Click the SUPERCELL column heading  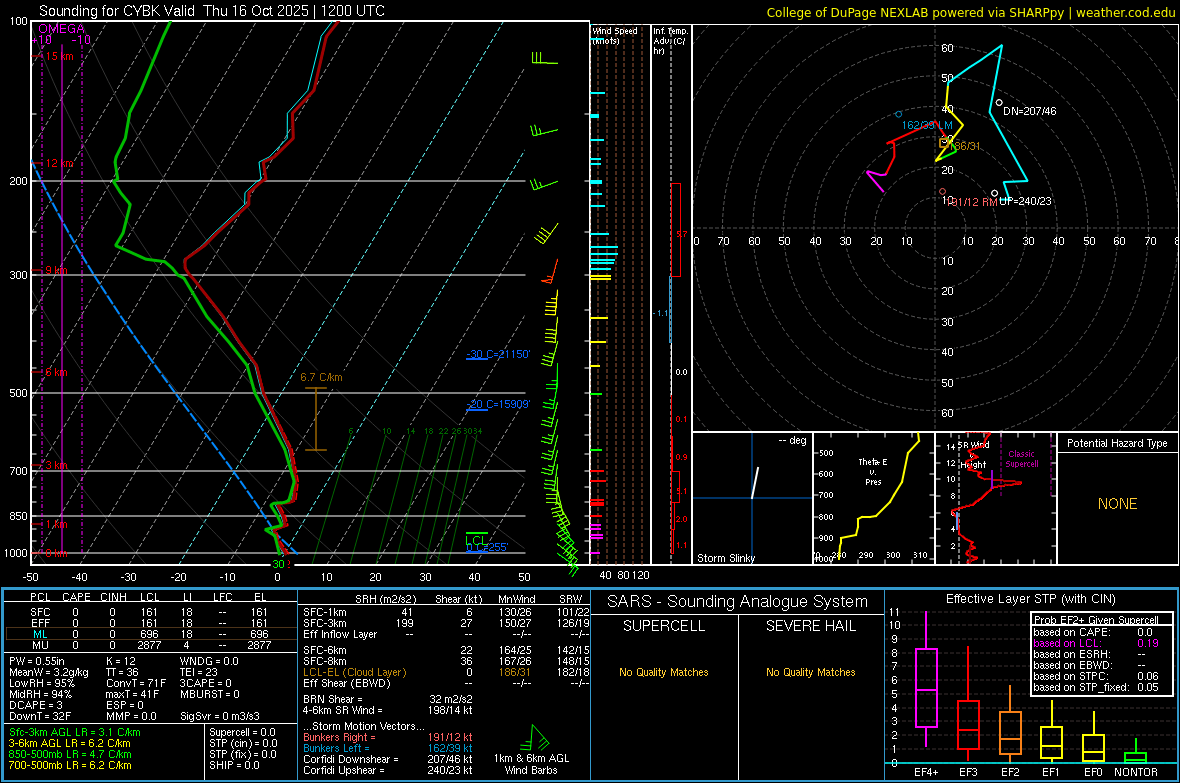click(664, 626)
